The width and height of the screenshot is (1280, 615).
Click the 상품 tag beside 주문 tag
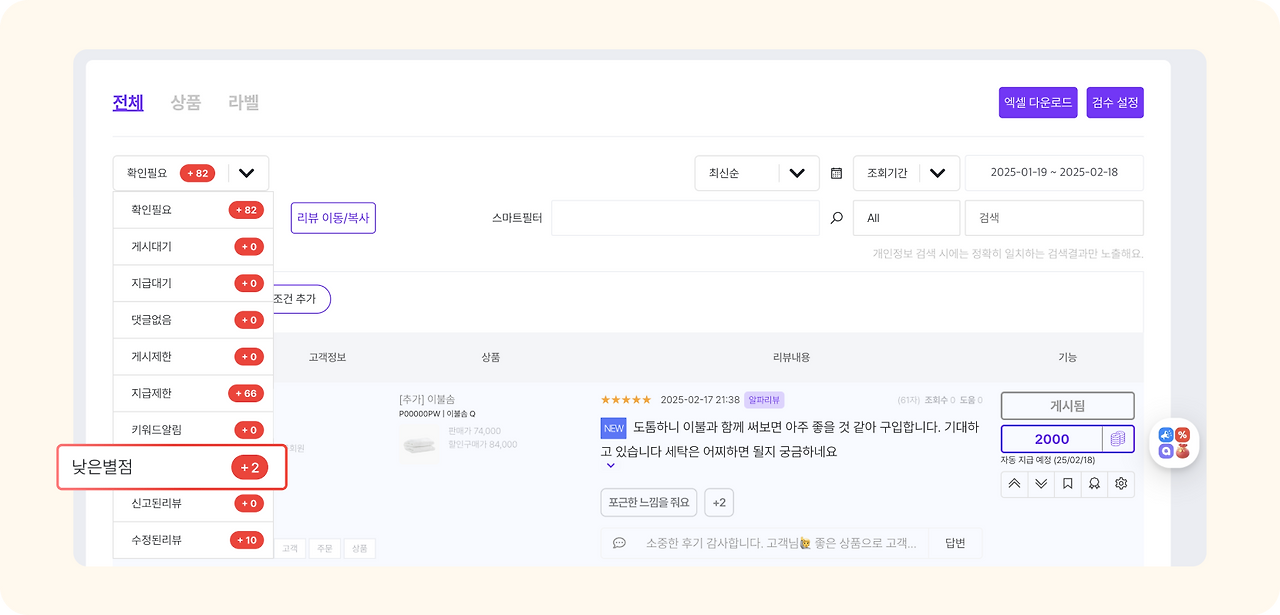coord(360,548)
